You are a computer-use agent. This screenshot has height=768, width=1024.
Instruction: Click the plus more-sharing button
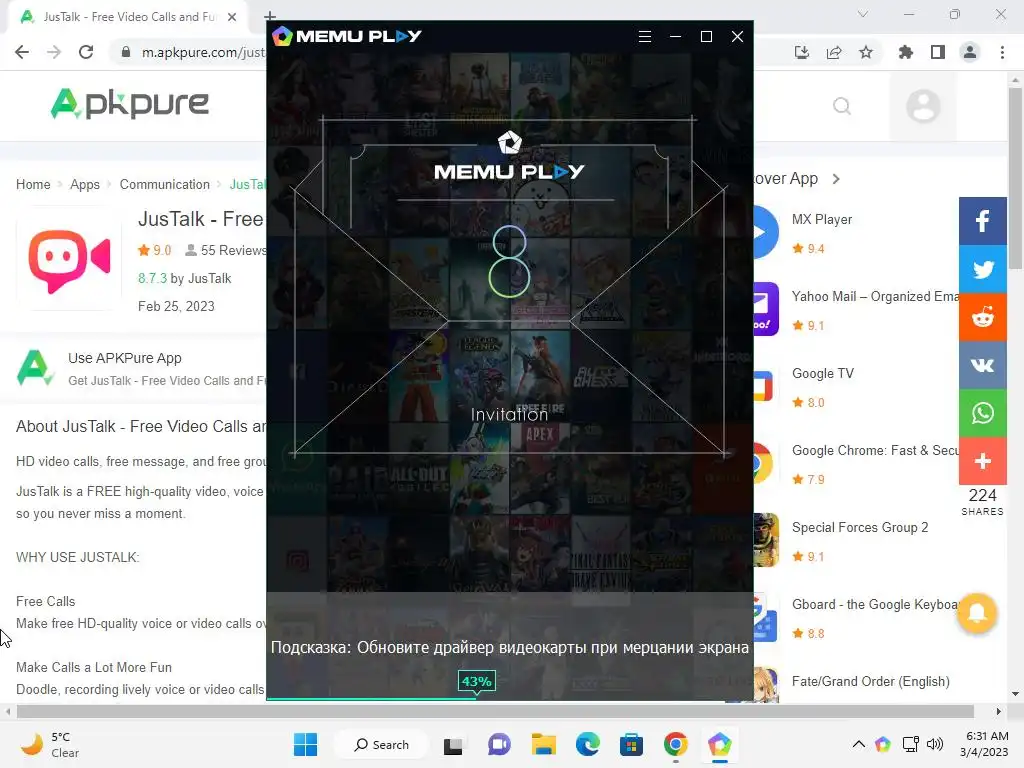click(982, 461)
